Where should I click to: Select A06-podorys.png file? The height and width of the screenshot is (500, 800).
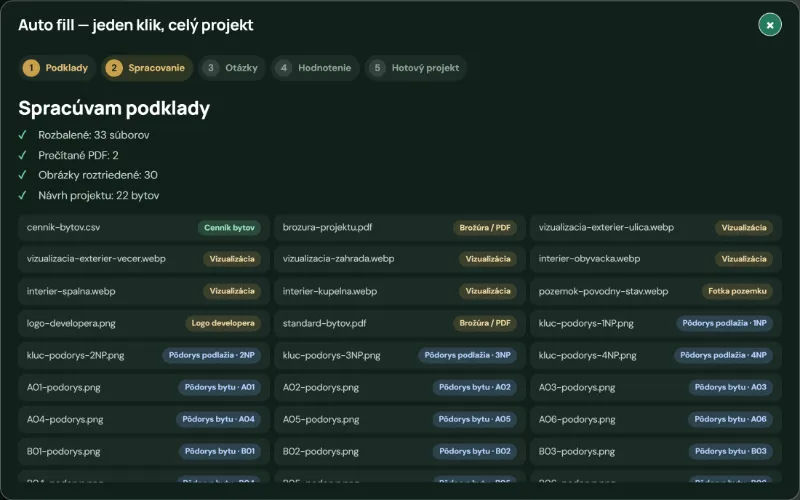pos(656,420)
